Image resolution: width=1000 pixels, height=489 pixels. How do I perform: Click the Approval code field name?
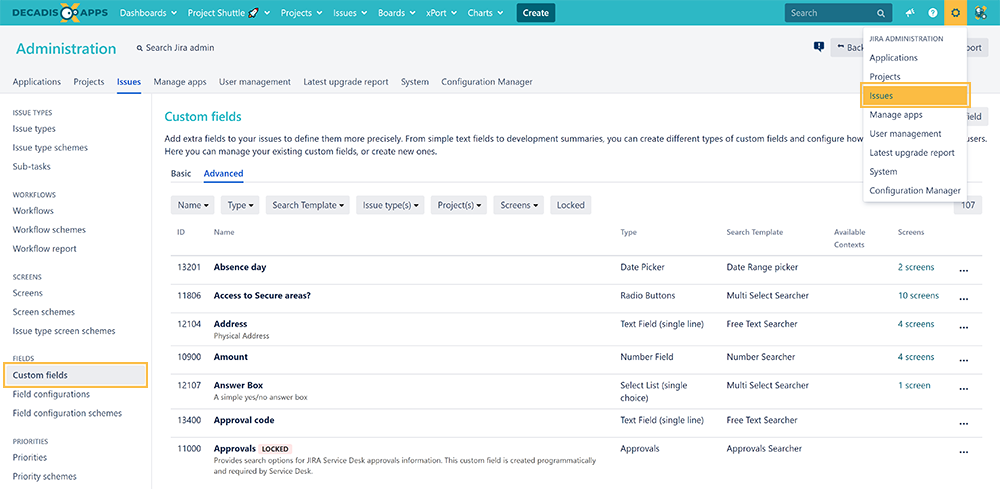coord(244,420)
